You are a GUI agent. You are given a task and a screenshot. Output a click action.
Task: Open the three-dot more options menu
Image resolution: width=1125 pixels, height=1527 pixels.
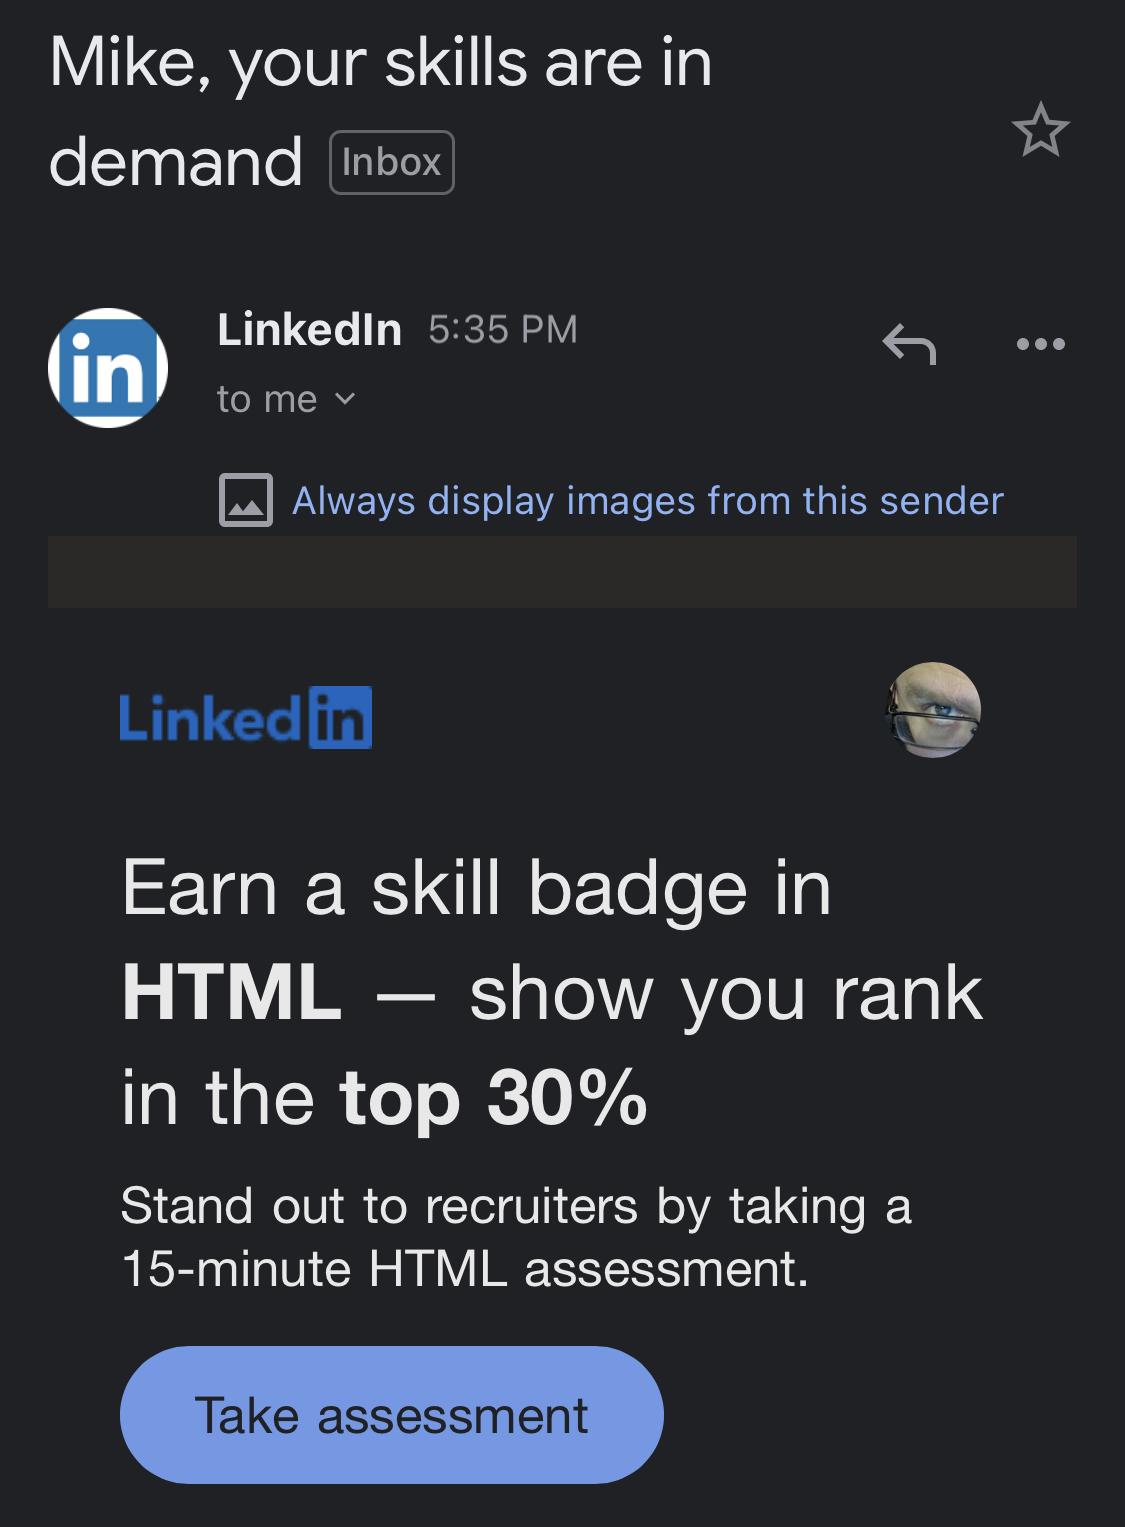pos(1040,344)
